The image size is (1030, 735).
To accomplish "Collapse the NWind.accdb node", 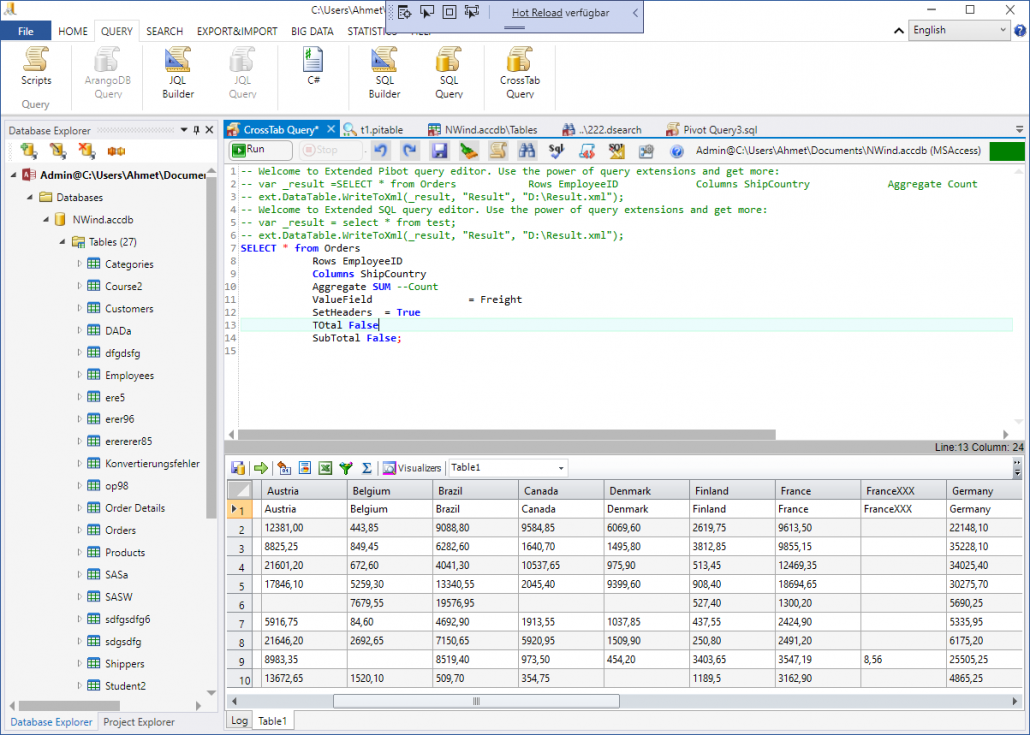I will pyautogui.click(x=46, y=219).
